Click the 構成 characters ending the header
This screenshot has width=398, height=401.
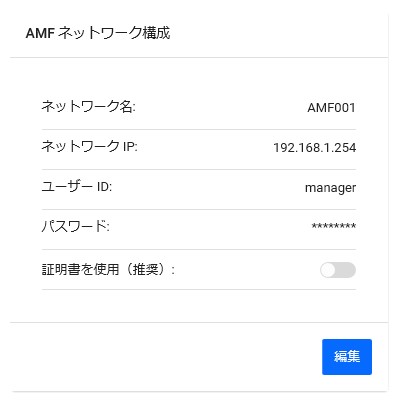[156, 33]
